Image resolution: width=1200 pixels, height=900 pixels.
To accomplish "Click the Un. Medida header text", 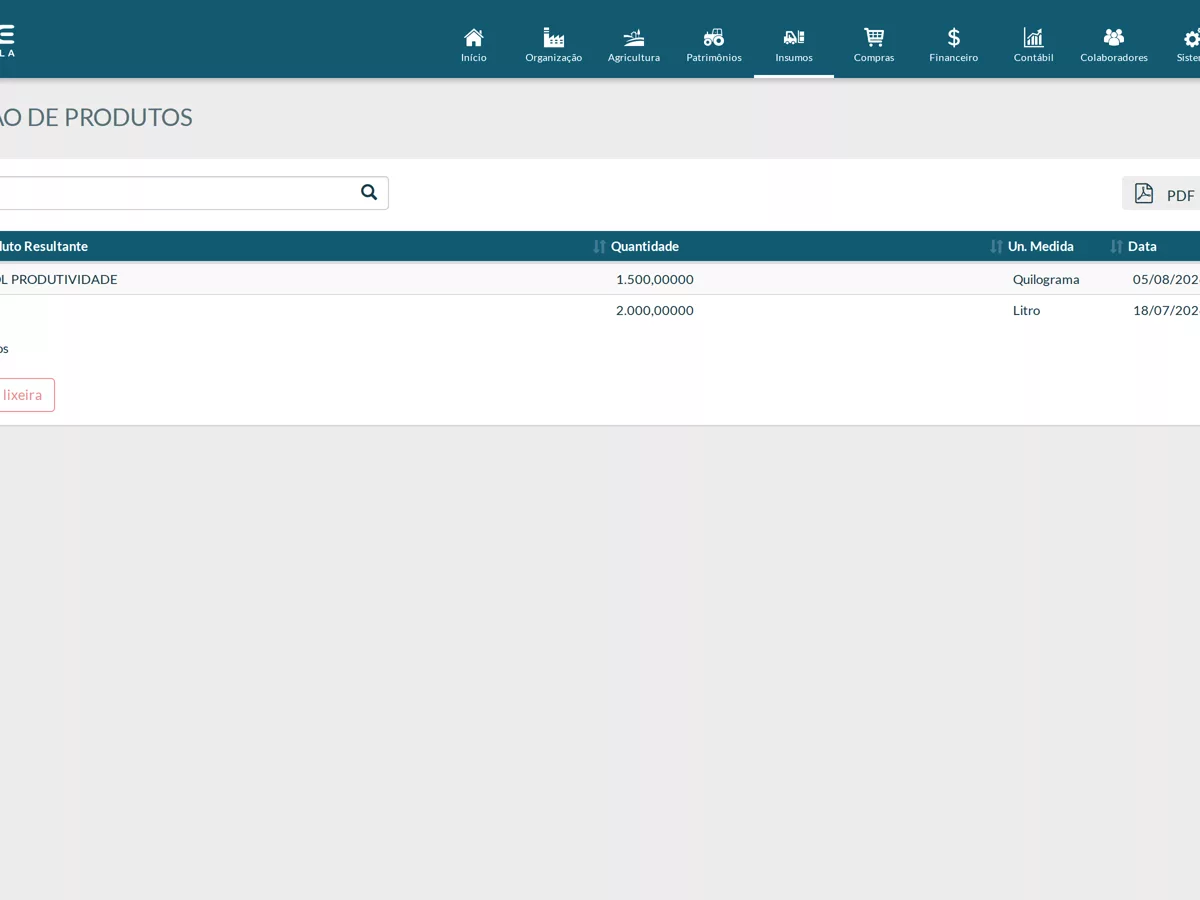I will 1041,246.
